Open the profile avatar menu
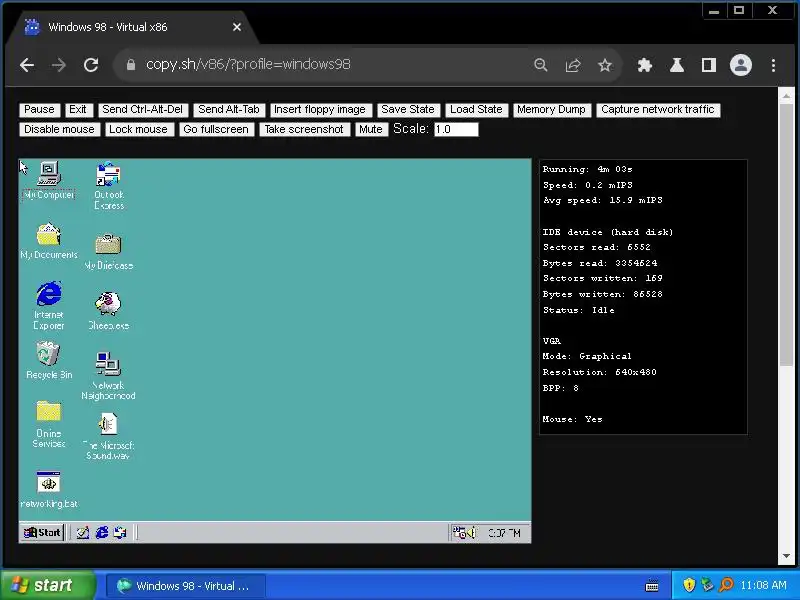The image size is (800, 600). click(x=741, y=65)
